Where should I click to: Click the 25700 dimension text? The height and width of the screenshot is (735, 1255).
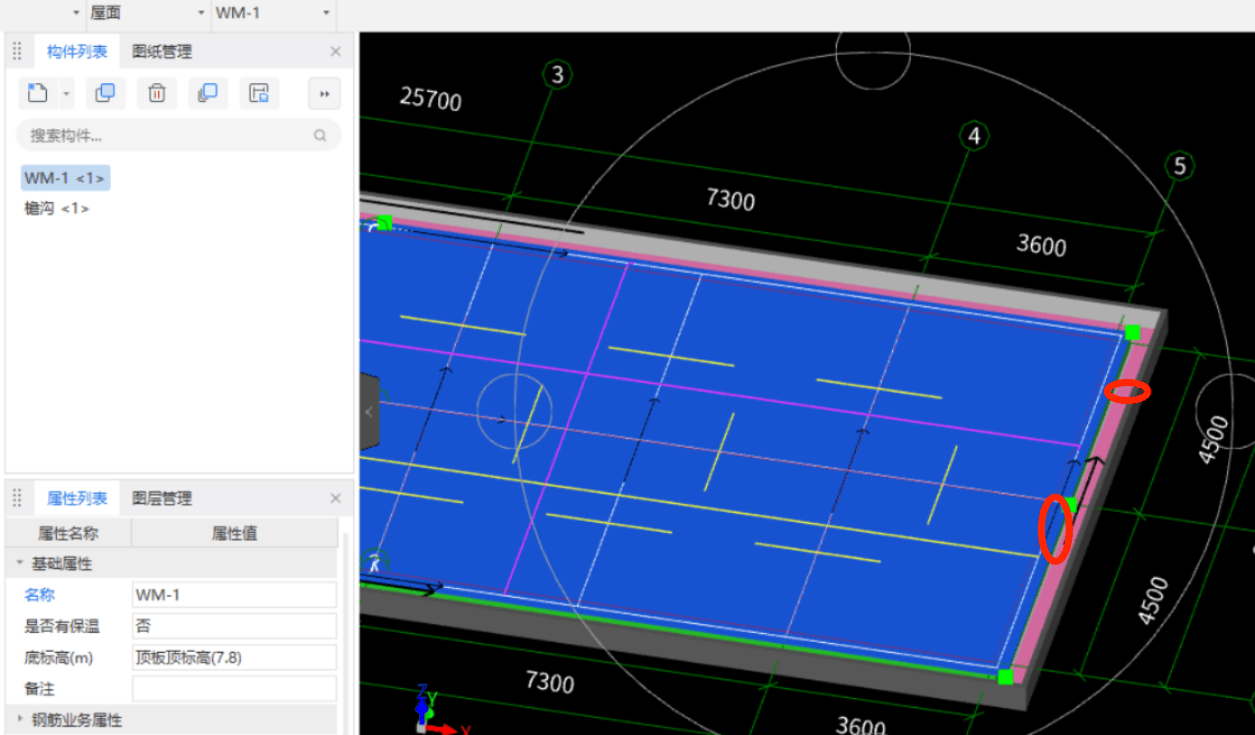(431, 98)
